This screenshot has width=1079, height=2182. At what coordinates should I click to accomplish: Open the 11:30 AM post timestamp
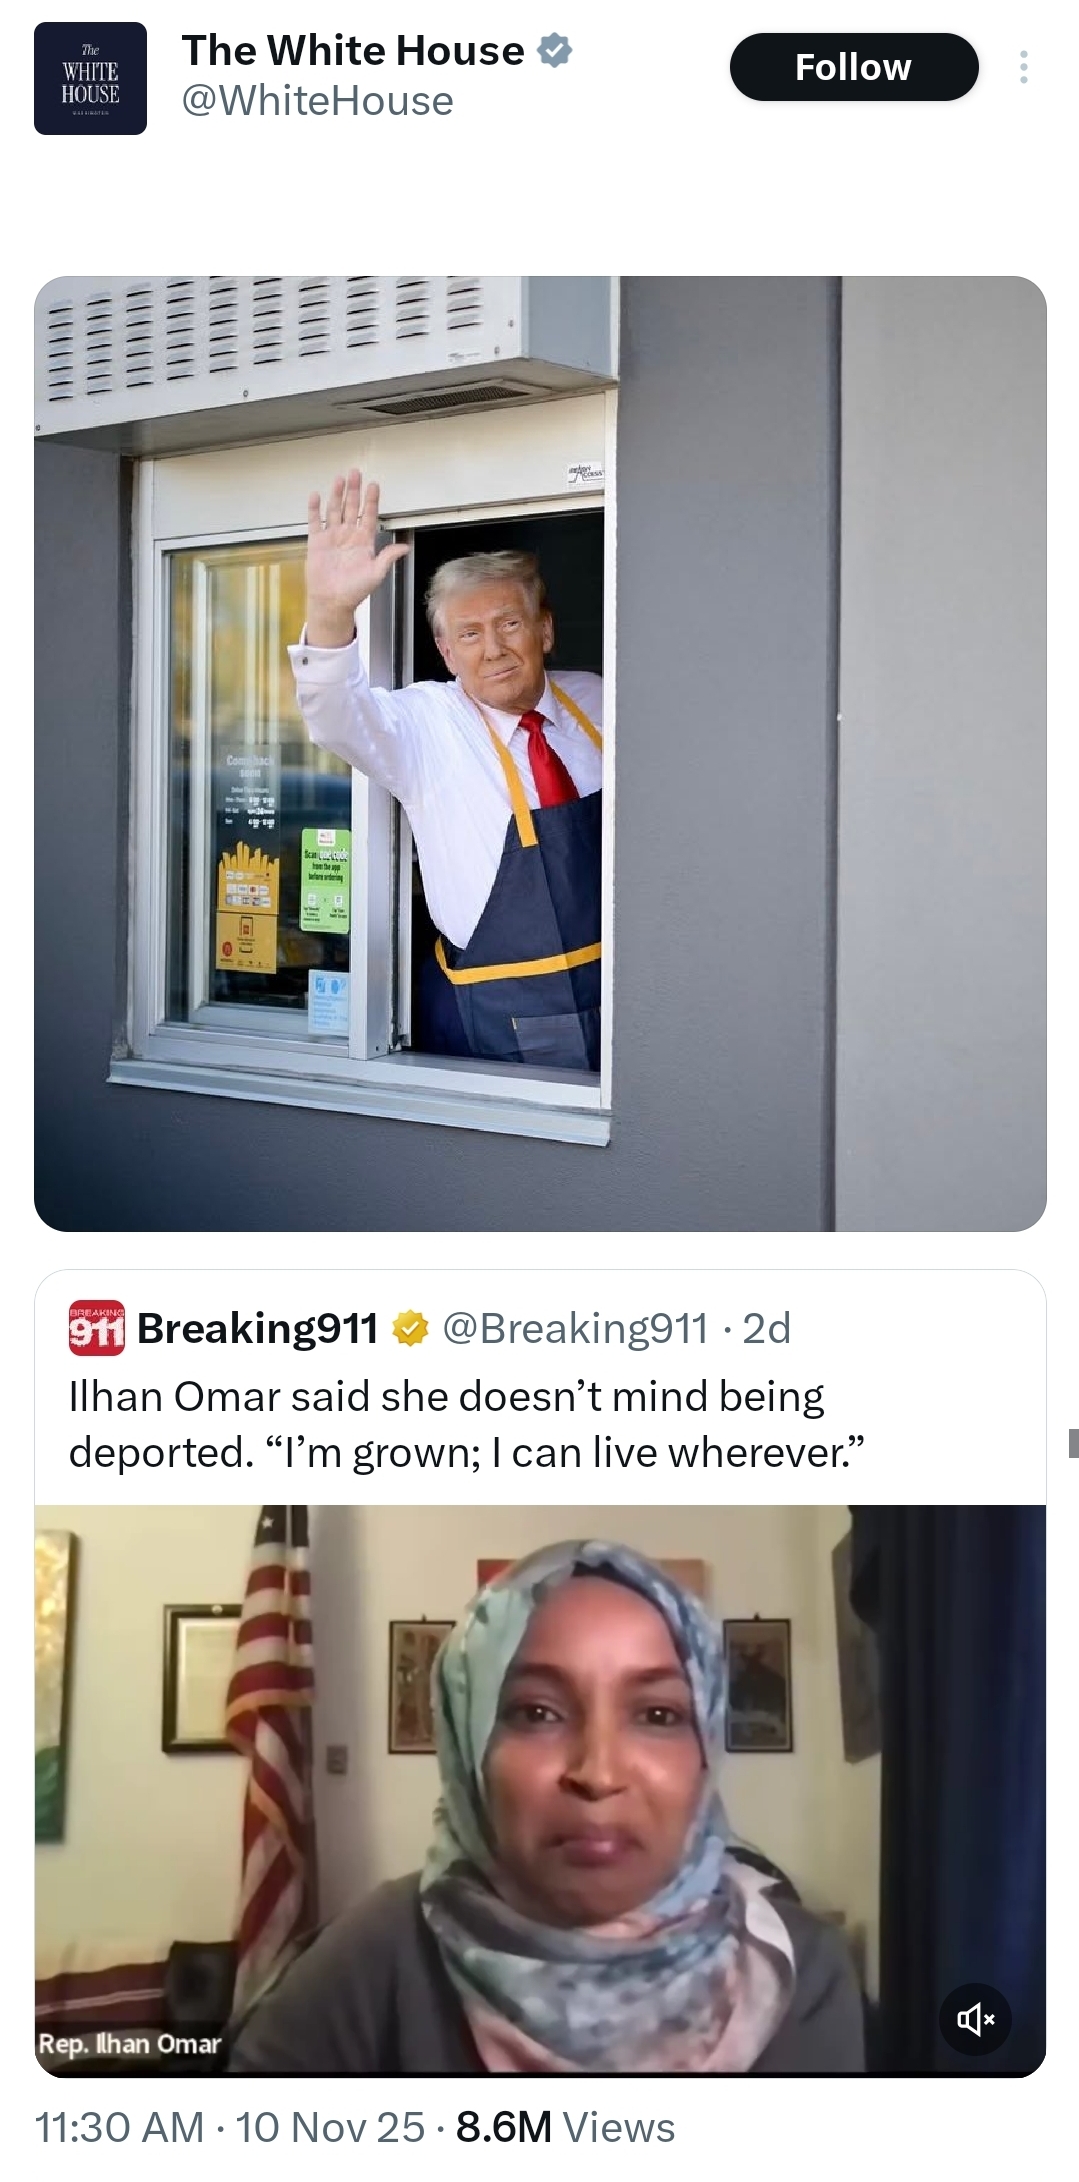[x=119, y=2127]
